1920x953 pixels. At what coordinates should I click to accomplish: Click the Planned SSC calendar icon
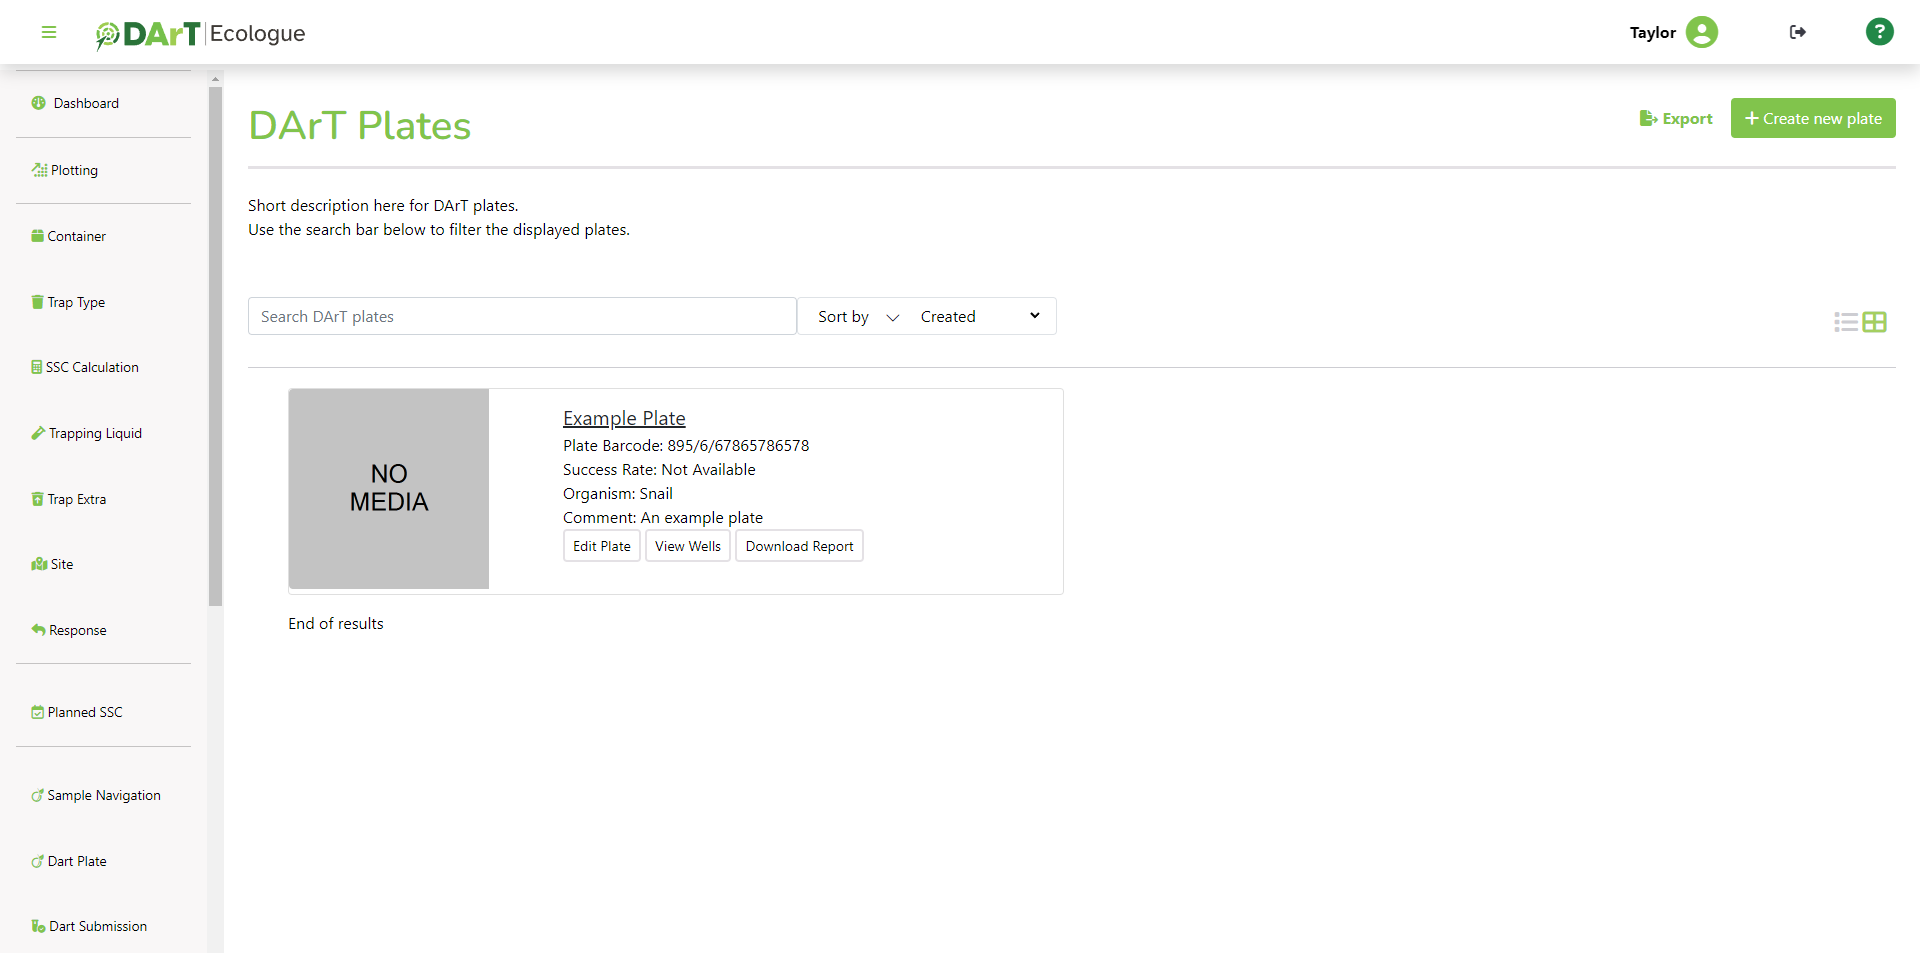click(x=38, y=712)
